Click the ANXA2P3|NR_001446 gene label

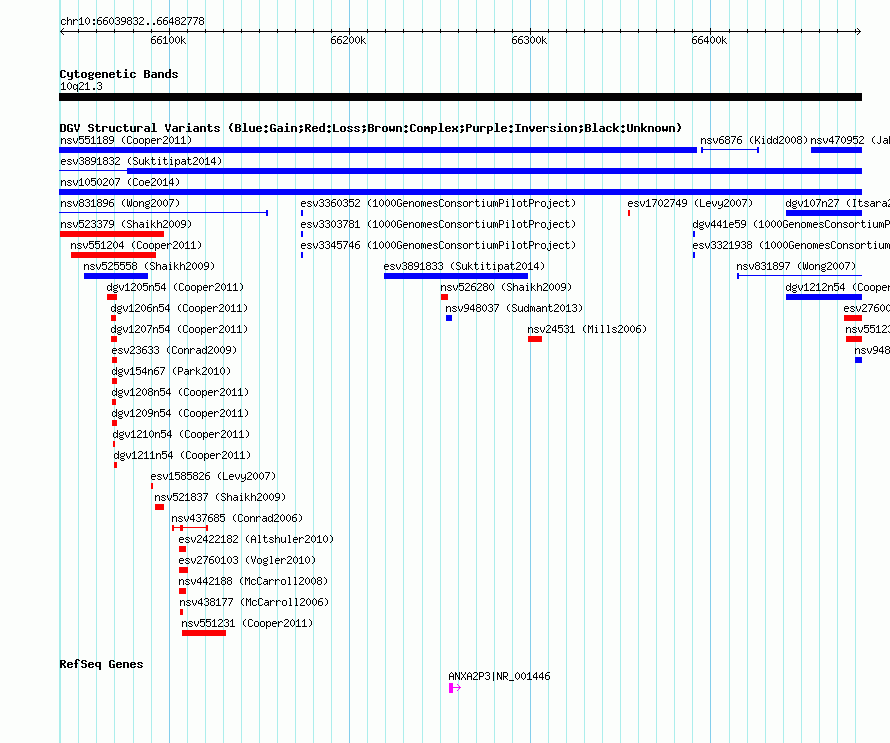pos(499,677)
